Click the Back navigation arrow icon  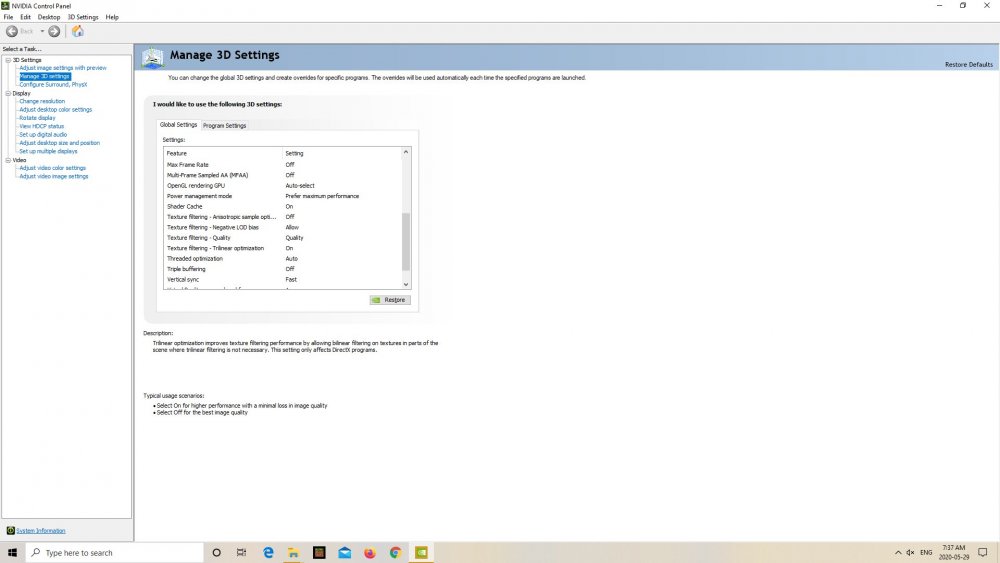click(11, 31)
